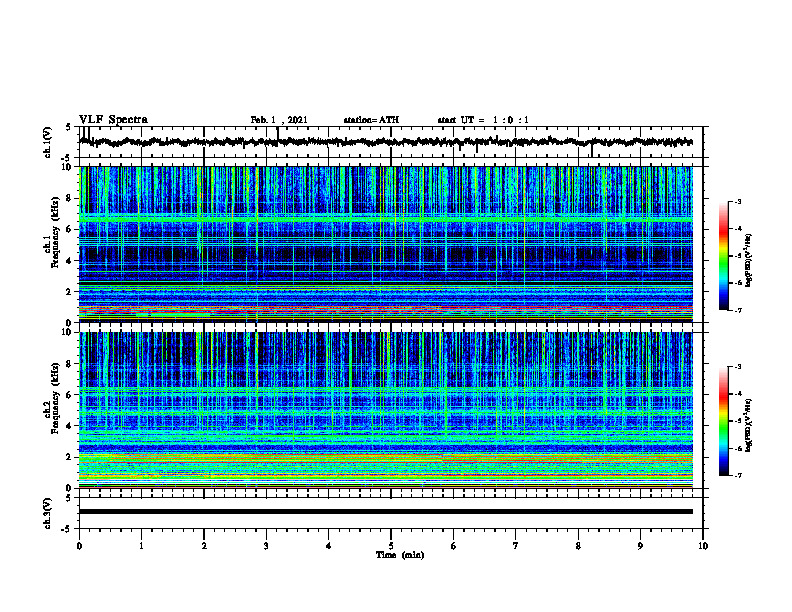792x612 pixels.
Task: Click the ch.2 "Frequency (kHz)" axis label
Action: tap(55, 398)
